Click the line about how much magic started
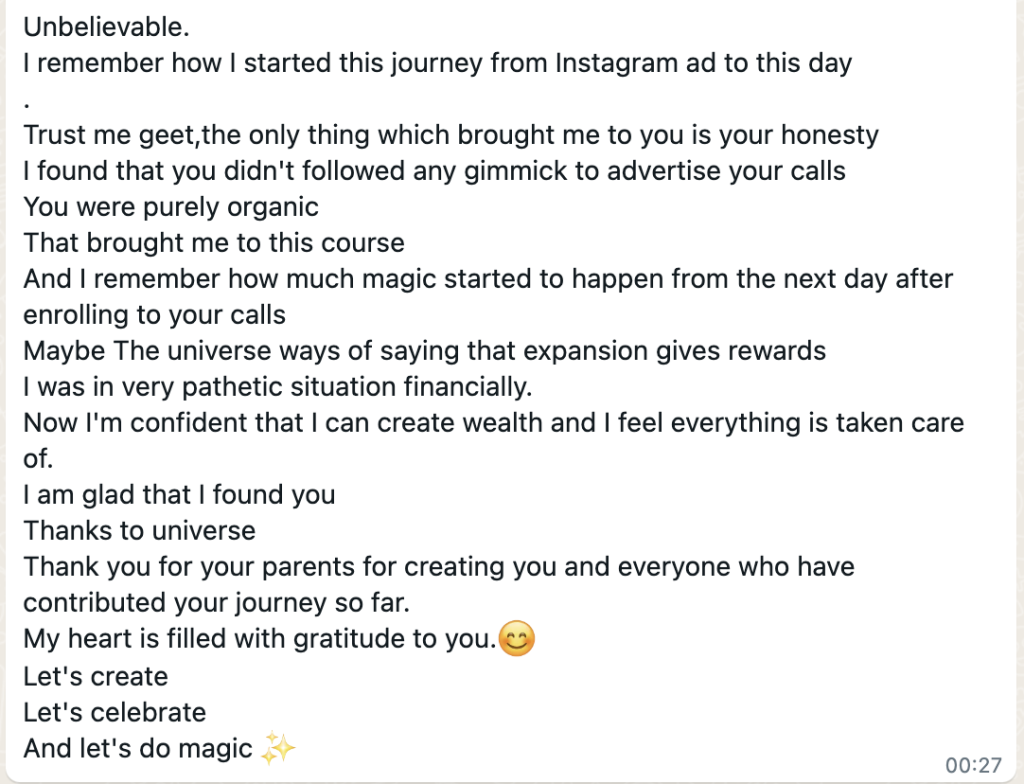The image size is (1024, 784). [488, 279]
